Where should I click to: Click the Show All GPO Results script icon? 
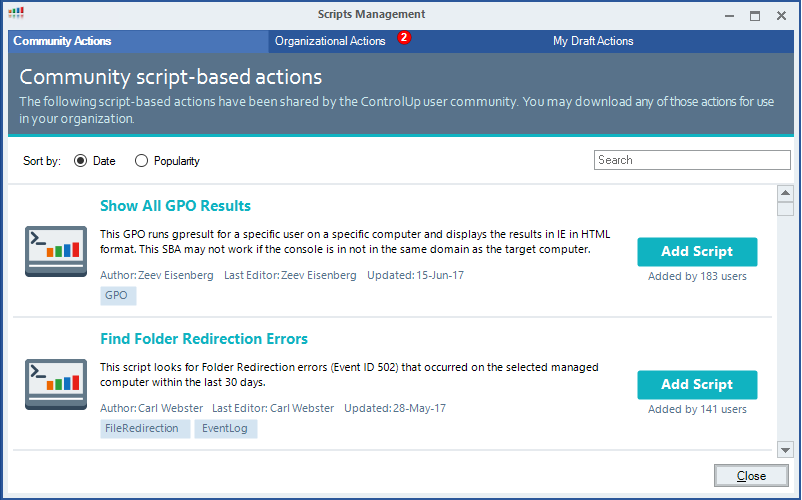[56, 251]
